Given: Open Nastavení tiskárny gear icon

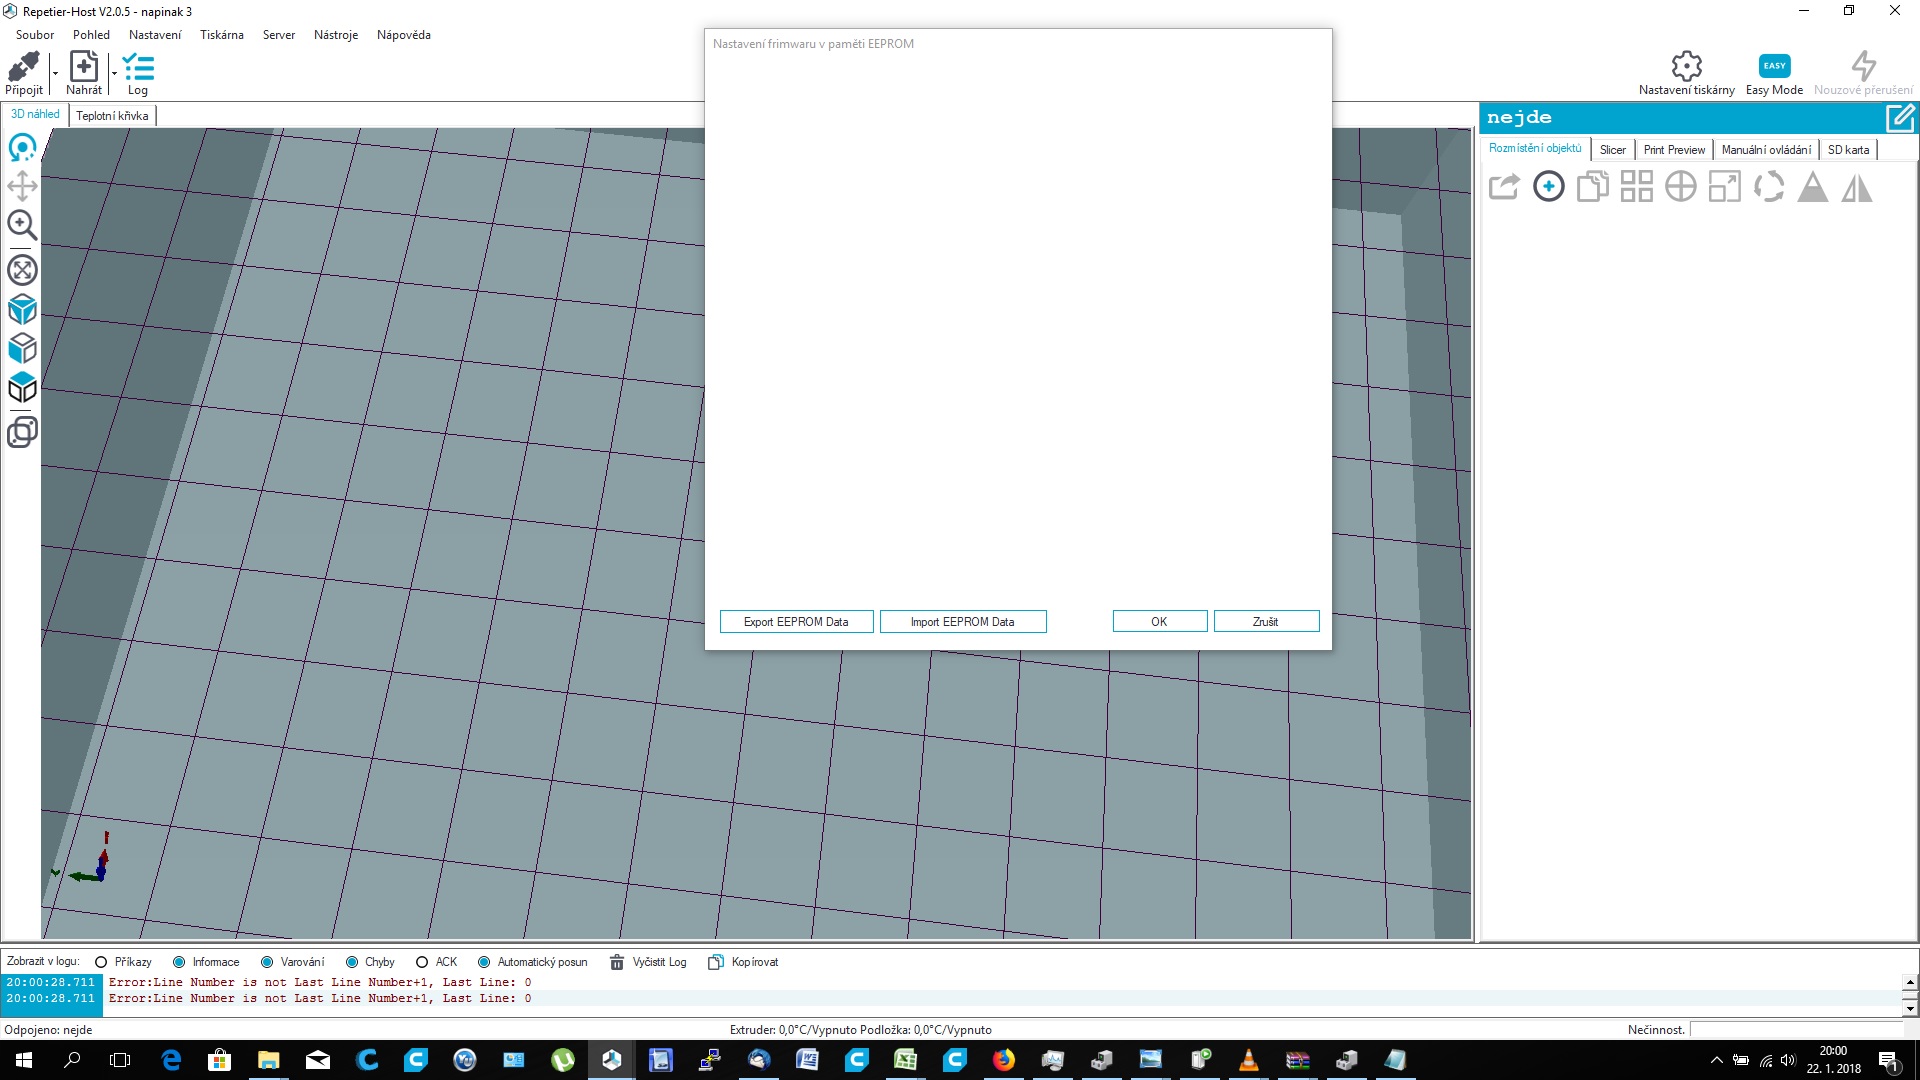Looking at the screenshot, I should point(1686,66).
